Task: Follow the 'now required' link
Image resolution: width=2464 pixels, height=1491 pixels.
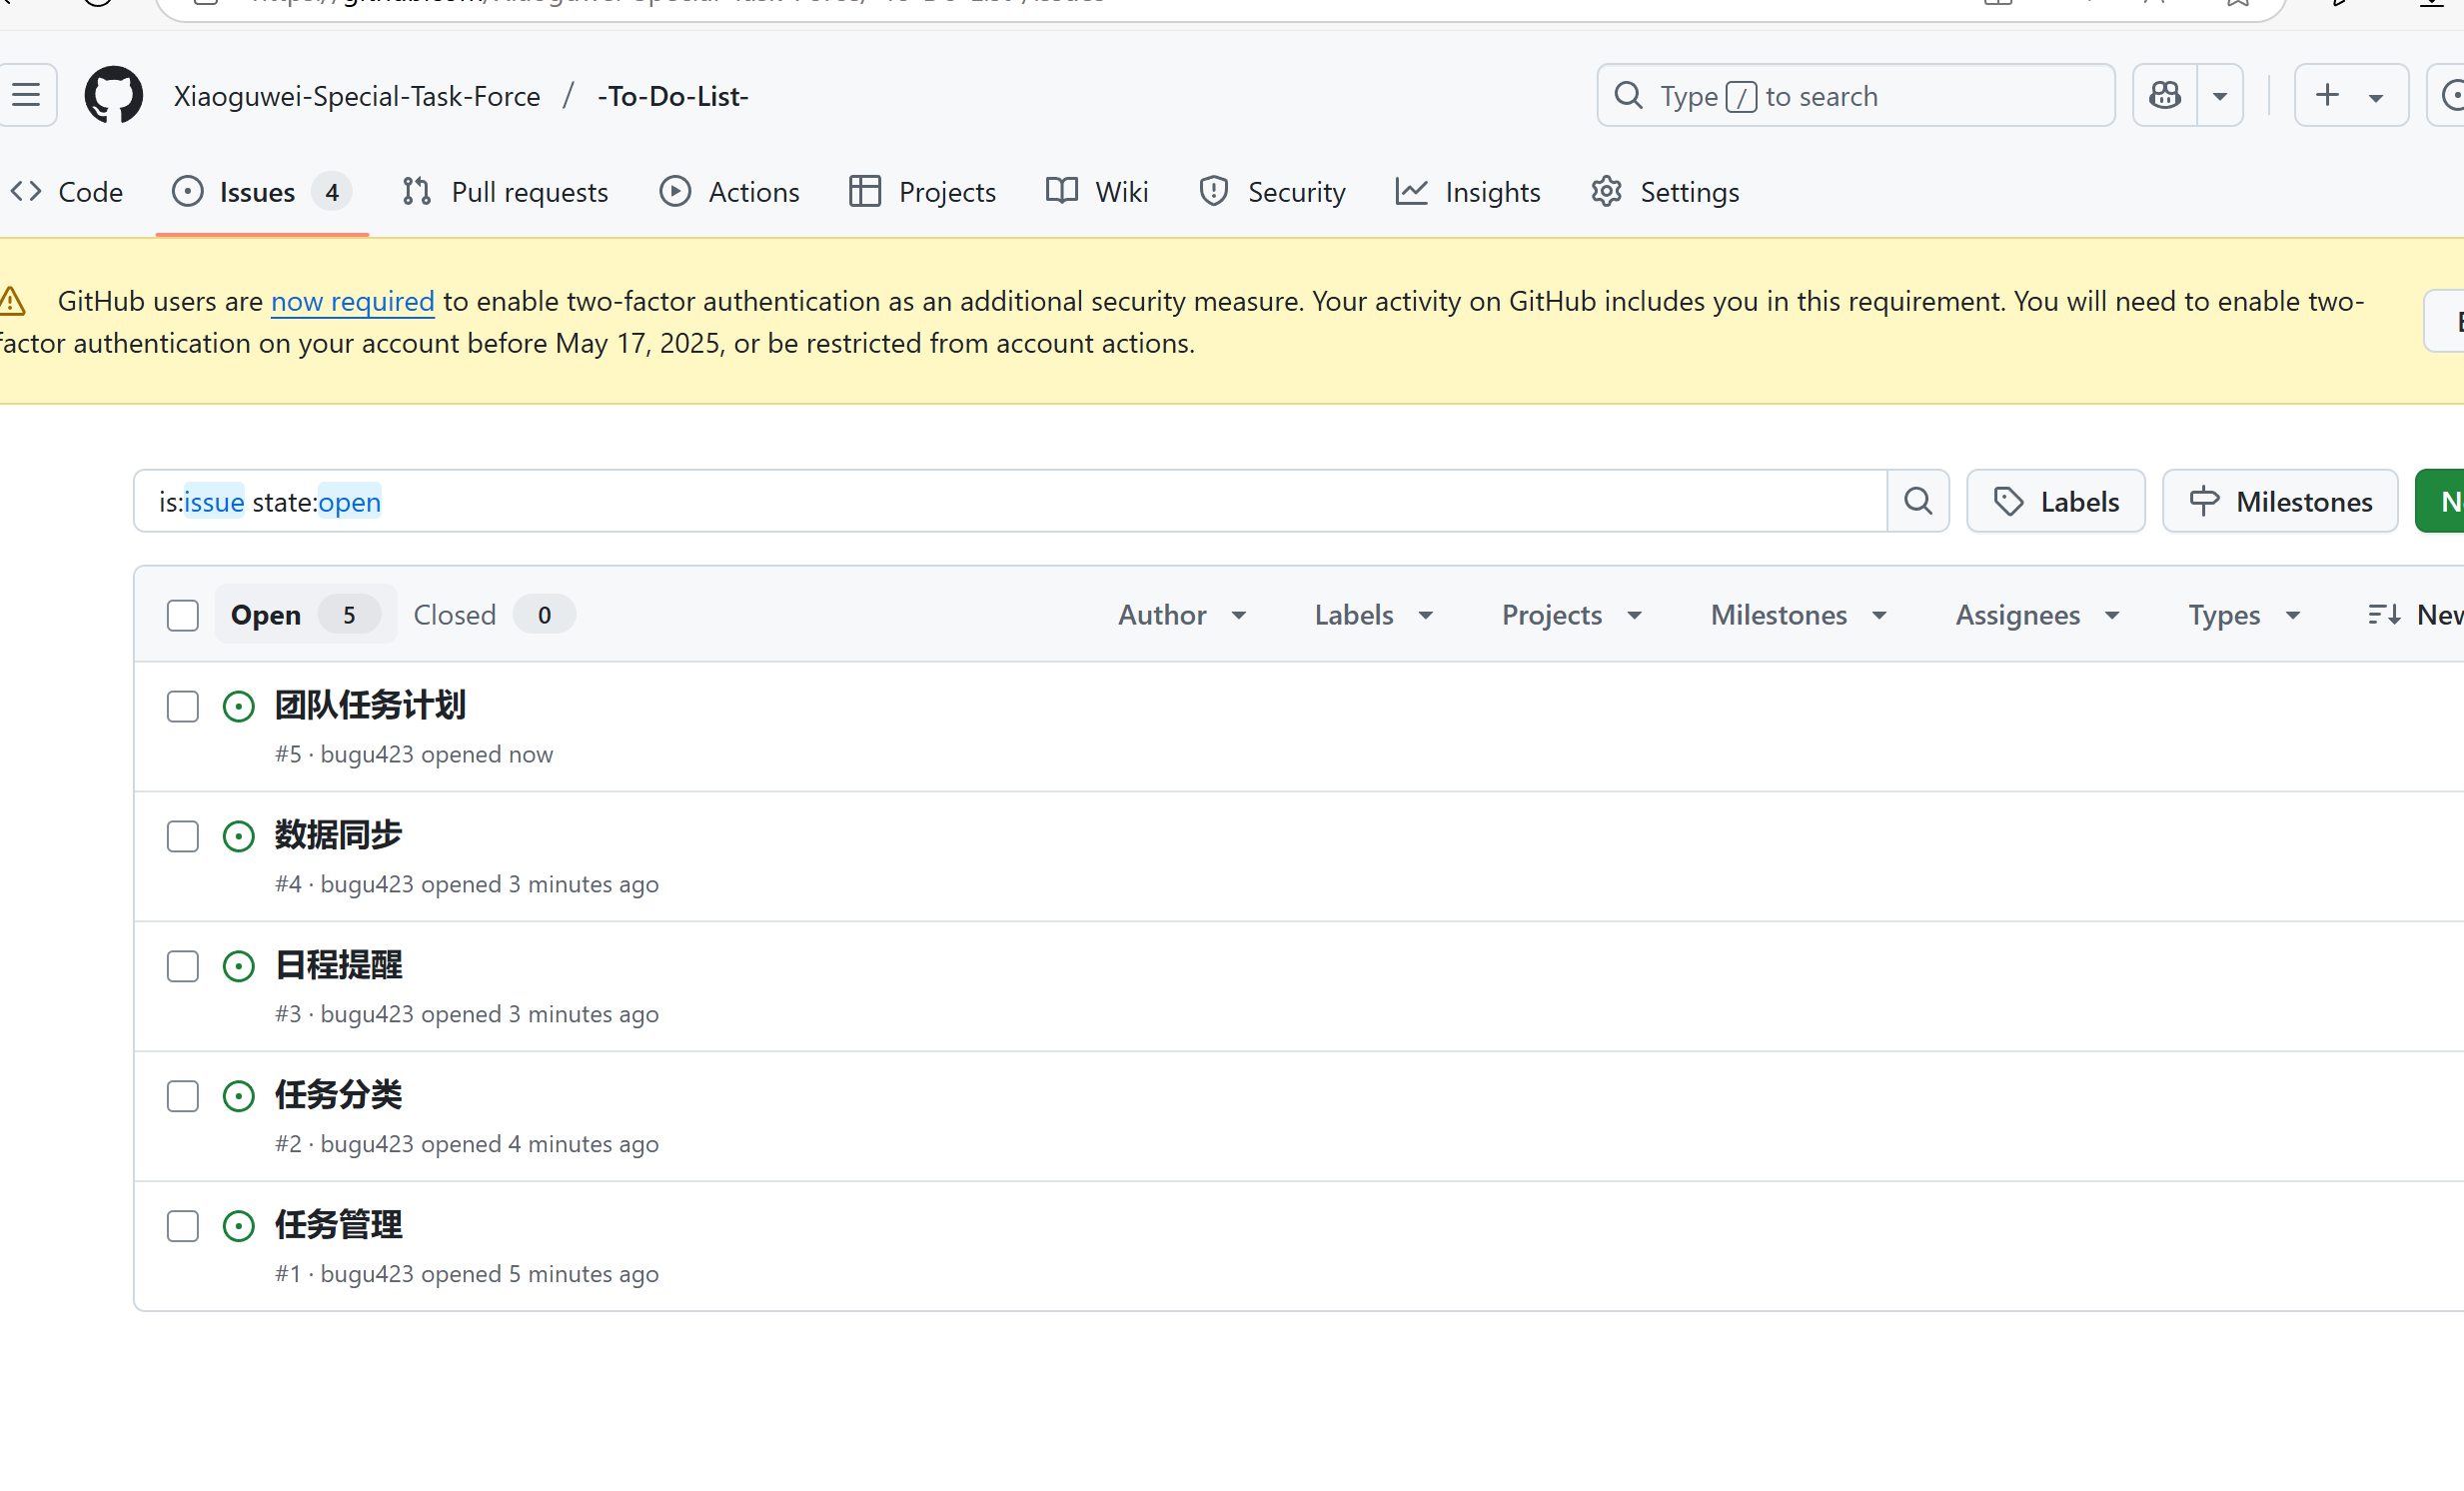Action: (x=352, y=301)
